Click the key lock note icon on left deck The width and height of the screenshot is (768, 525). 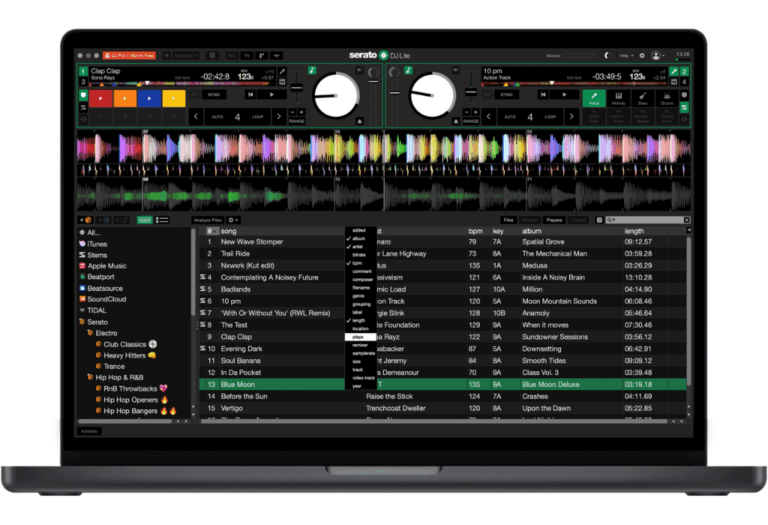tap(312, 71)
